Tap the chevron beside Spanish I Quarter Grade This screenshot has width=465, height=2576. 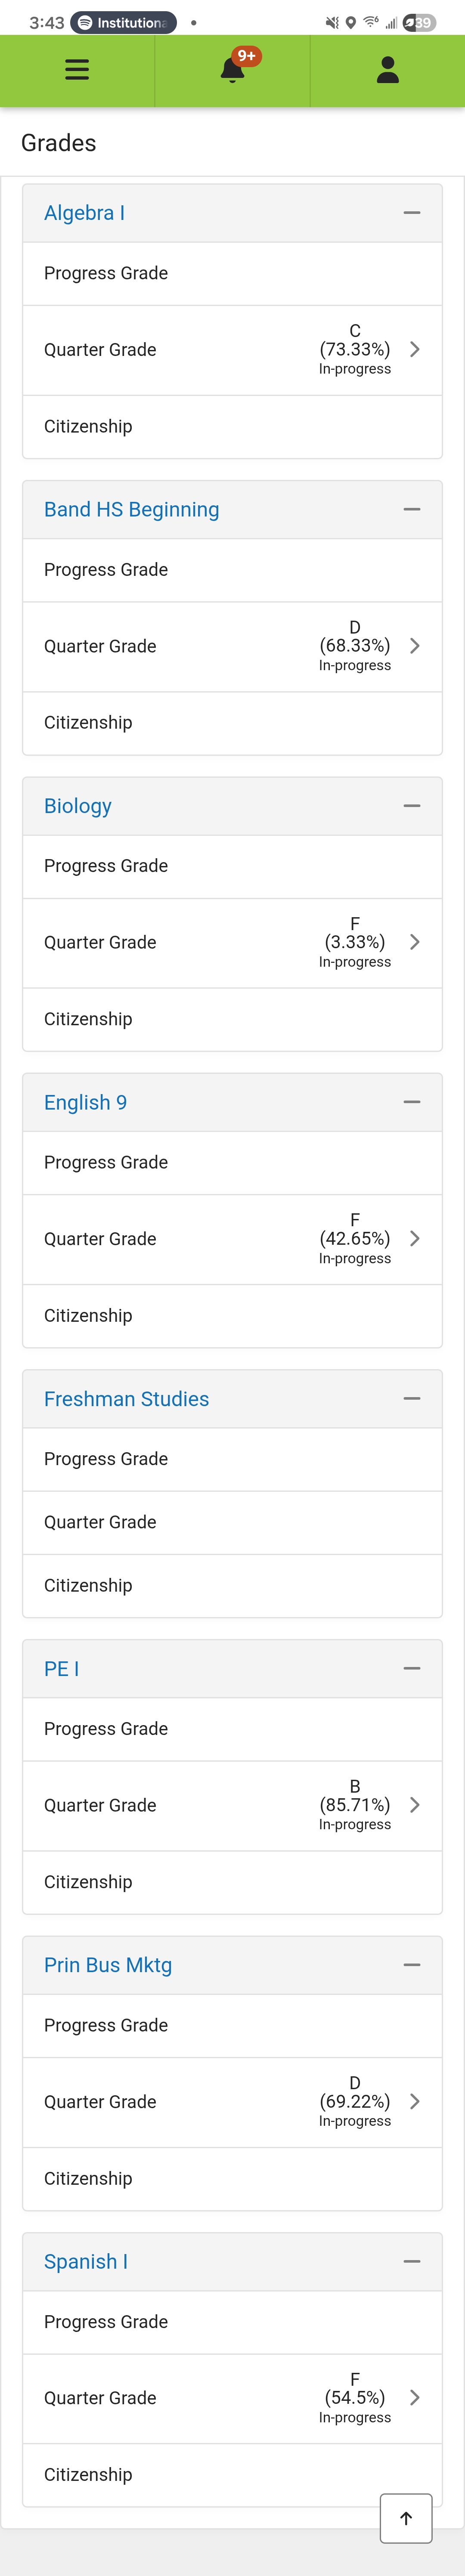pyautogui.click(x=415, y=2397)
